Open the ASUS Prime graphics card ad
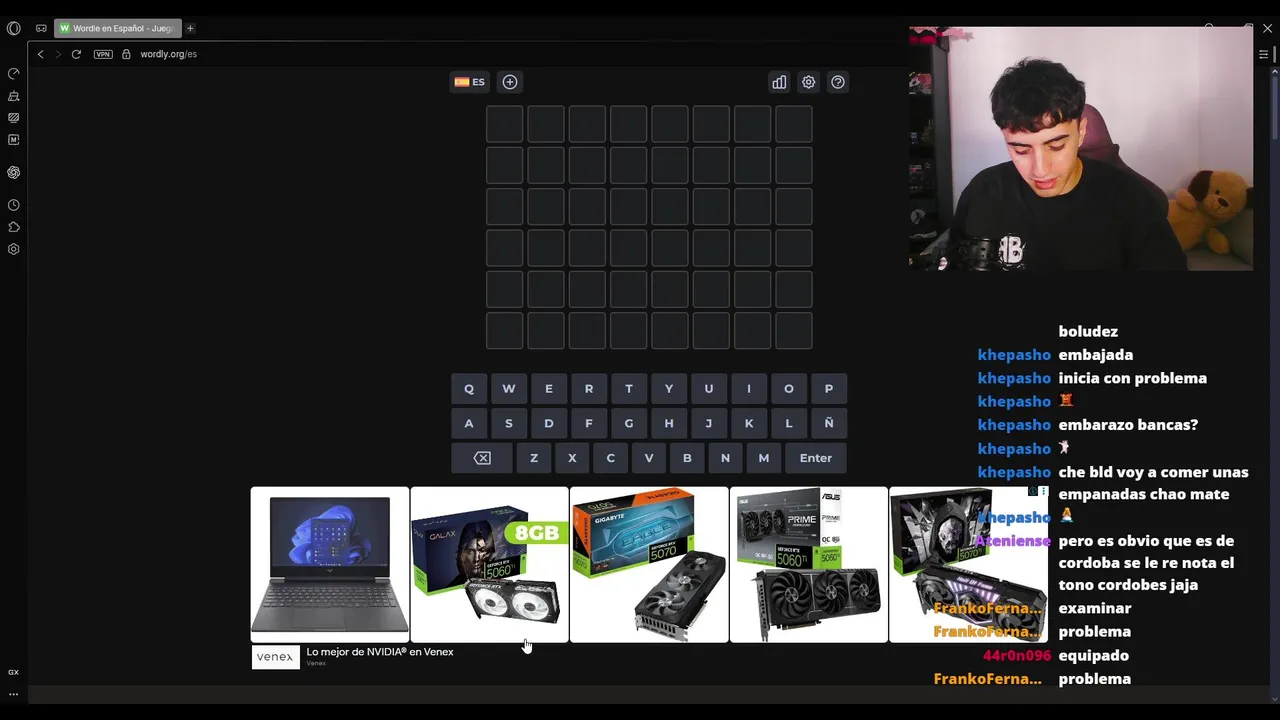This screenshot has height=720, width=1280. [x=809, y=565]
